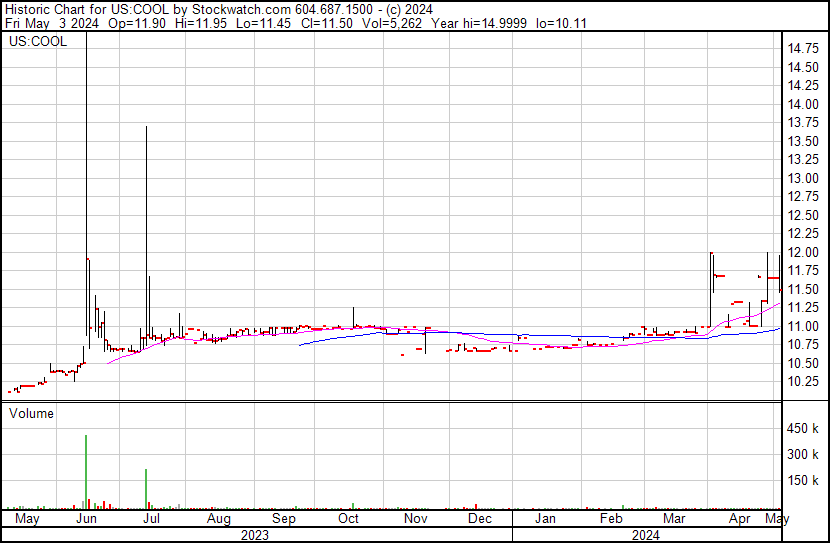Select the 13.25 price axis label

point(803,160)
